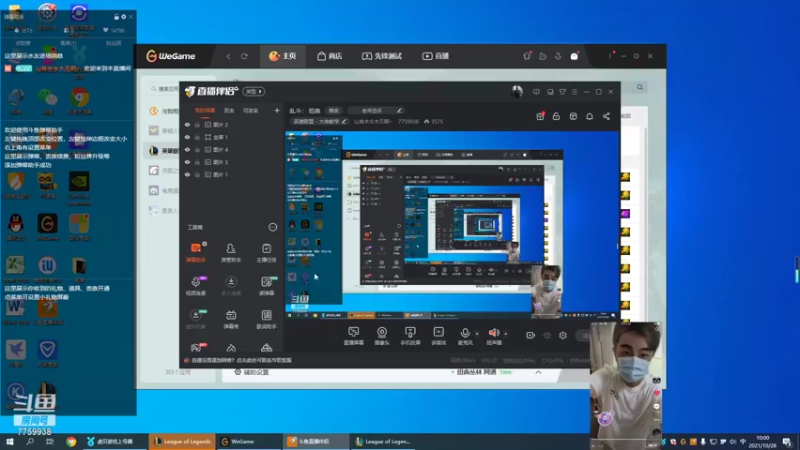Start recording with the record icon
The height and width of the screenshot is (450, 800).
point(531,335)
